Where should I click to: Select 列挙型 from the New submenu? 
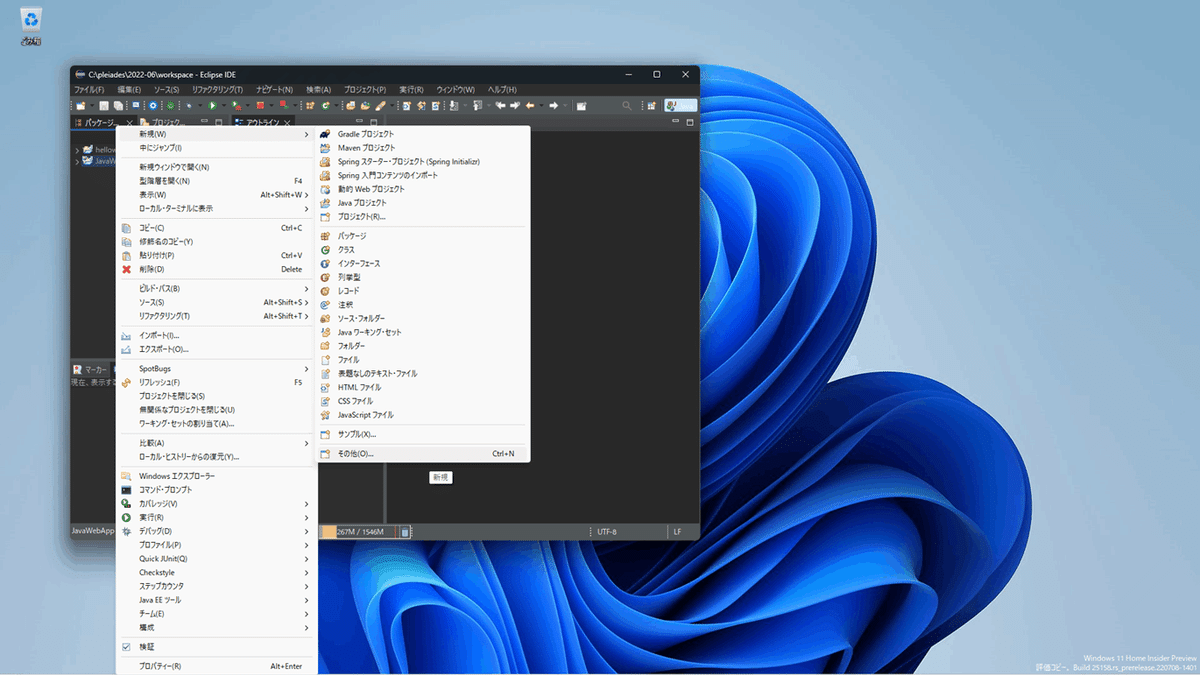423,277
